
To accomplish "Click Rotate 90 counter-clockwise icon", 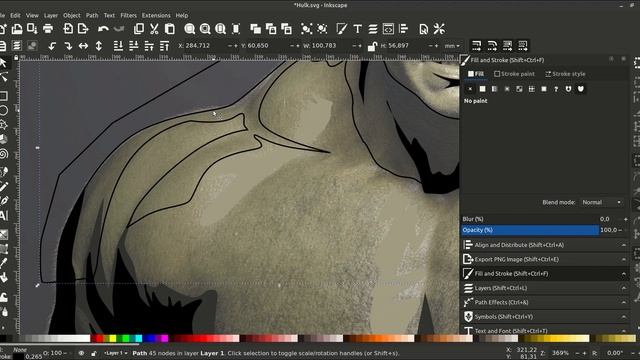I will [52, 46].
